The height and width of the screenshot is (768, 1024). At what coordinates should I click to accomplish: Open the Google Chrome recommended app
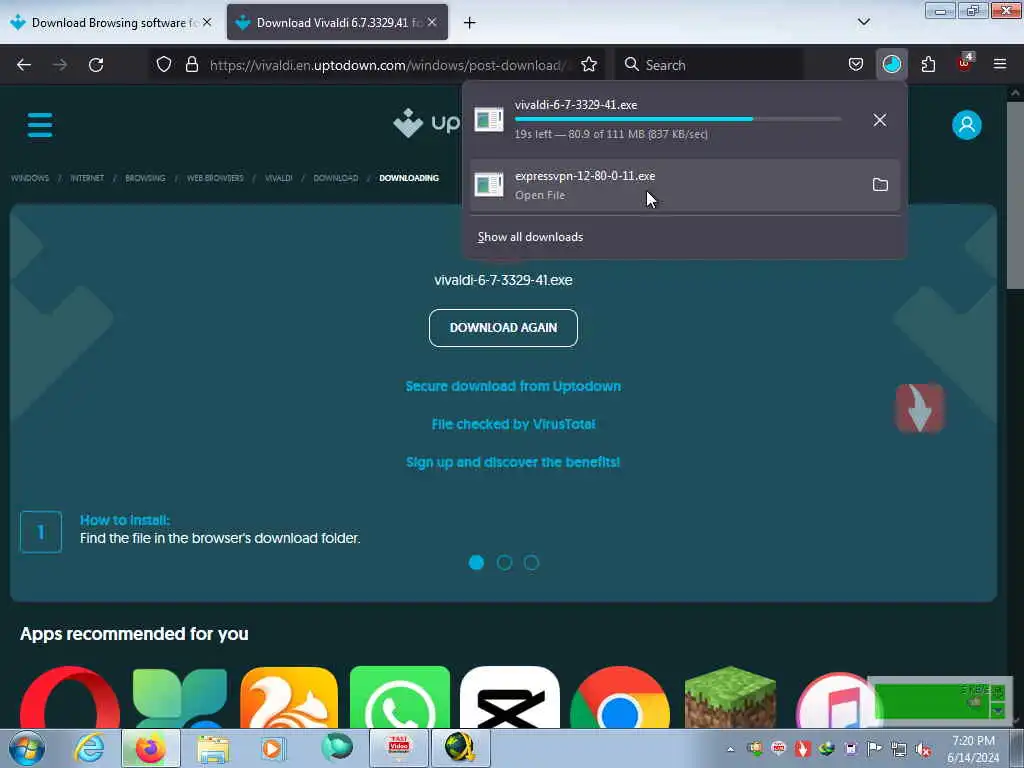coord(620,697)
